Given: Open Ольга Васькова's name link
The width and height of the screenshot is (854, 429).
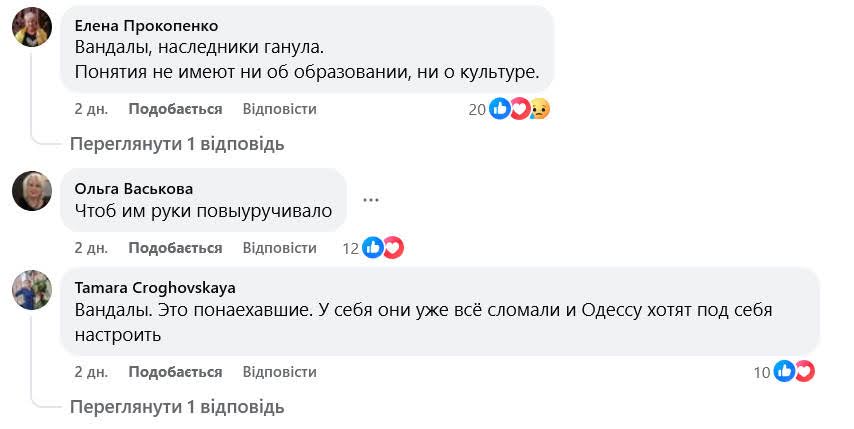Looking at the screenshot, I should [x=134, y=188].
